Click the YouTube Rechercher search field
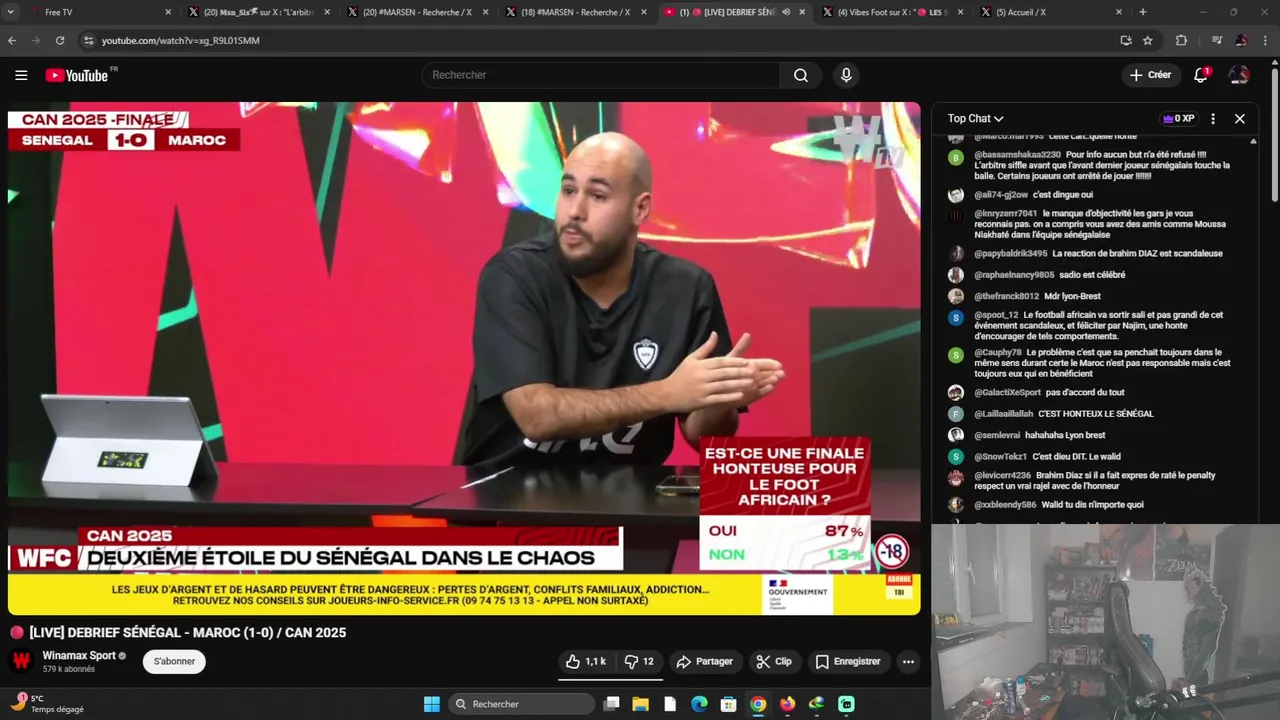 pyautogui.click(x=600, y=75)
